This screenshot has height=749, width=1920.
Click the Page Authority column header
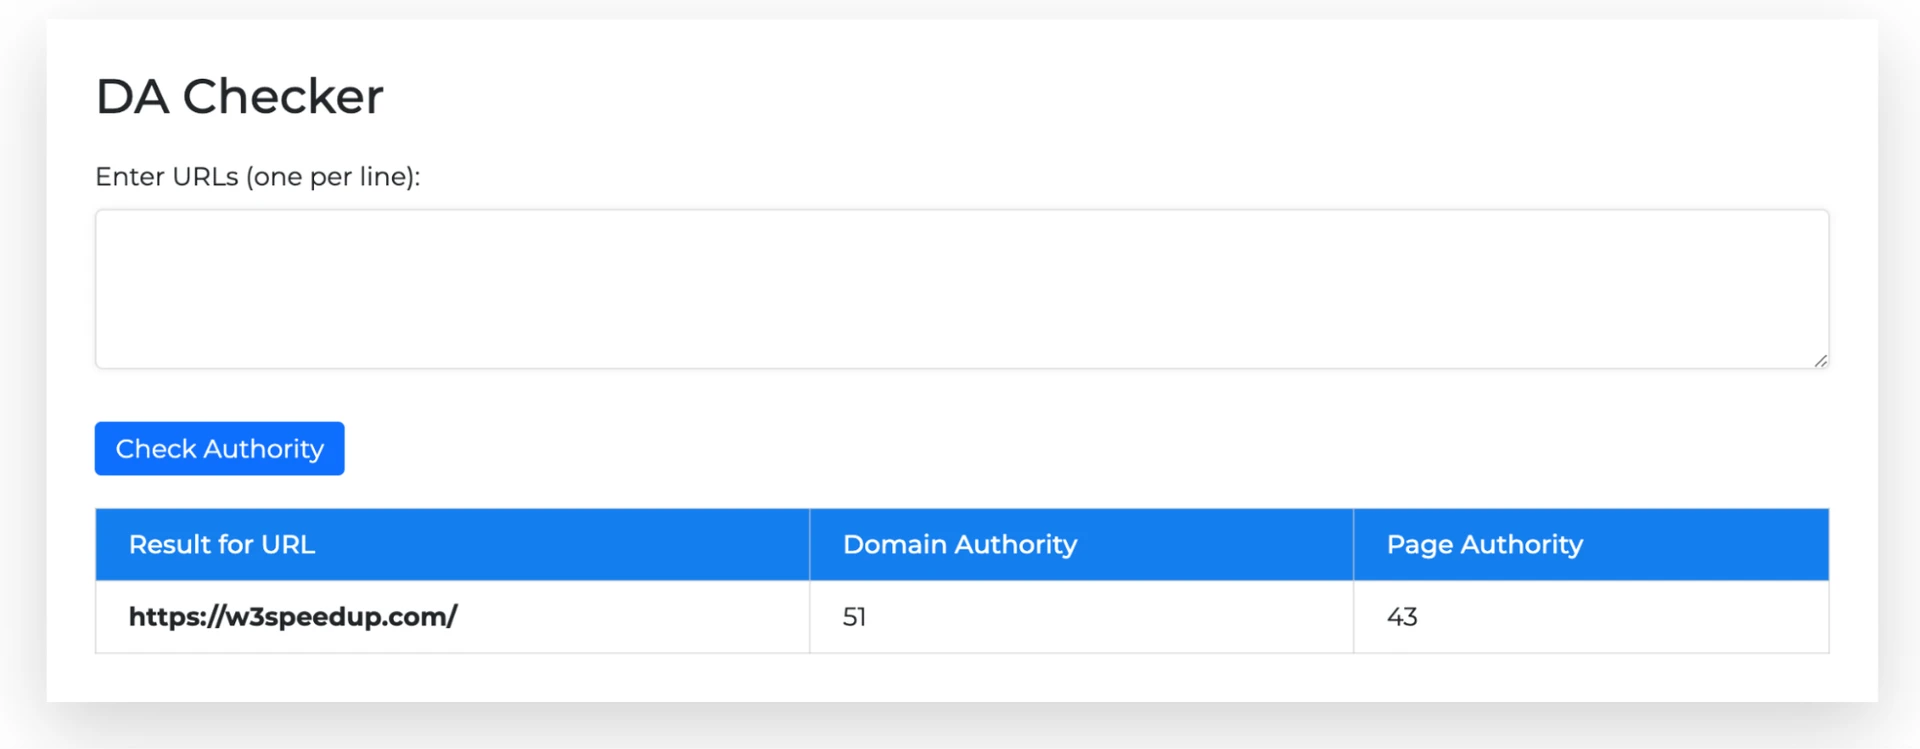[1484, 544]
